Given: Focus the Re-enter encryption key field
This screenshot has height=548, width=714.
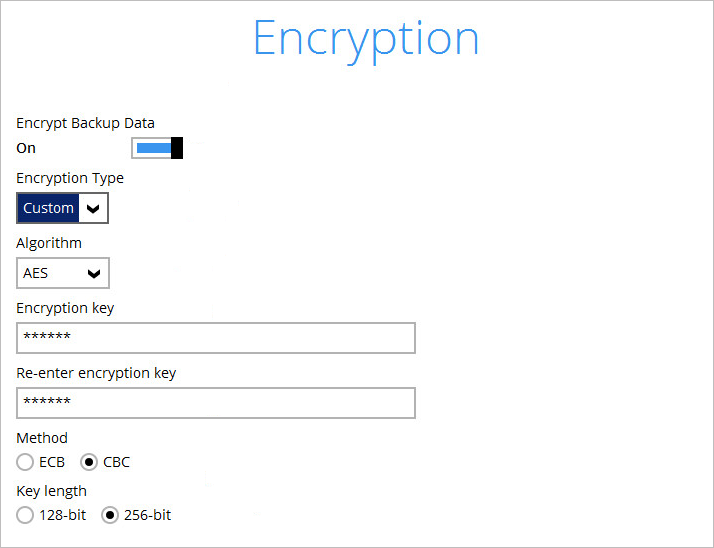Looking at the screenshot, I should coord(216,403).
